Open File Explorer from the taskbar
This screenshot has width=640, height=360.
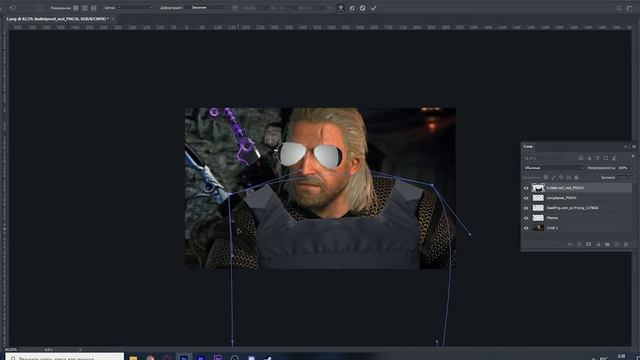pos(133,358)
